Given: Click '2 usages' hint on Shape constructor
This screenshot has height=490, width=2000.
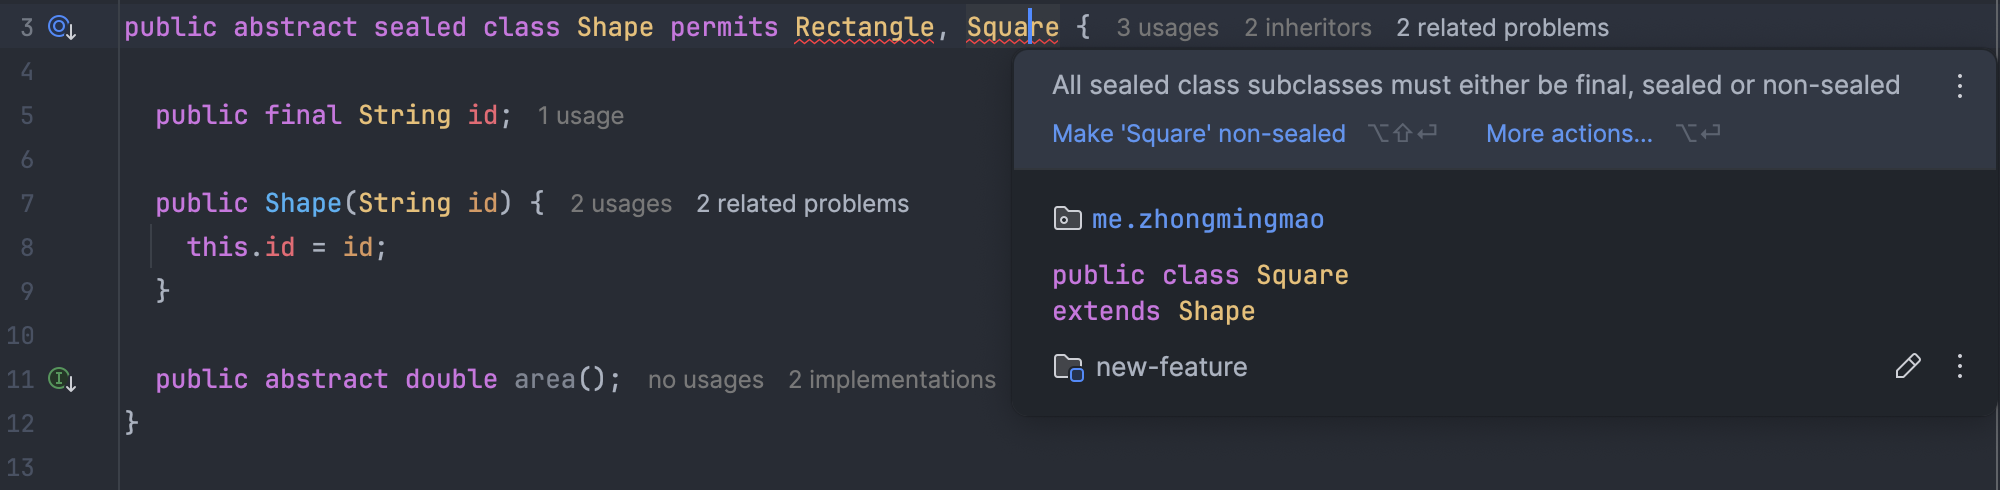Looking at the screenshot, I should point(620,204).
